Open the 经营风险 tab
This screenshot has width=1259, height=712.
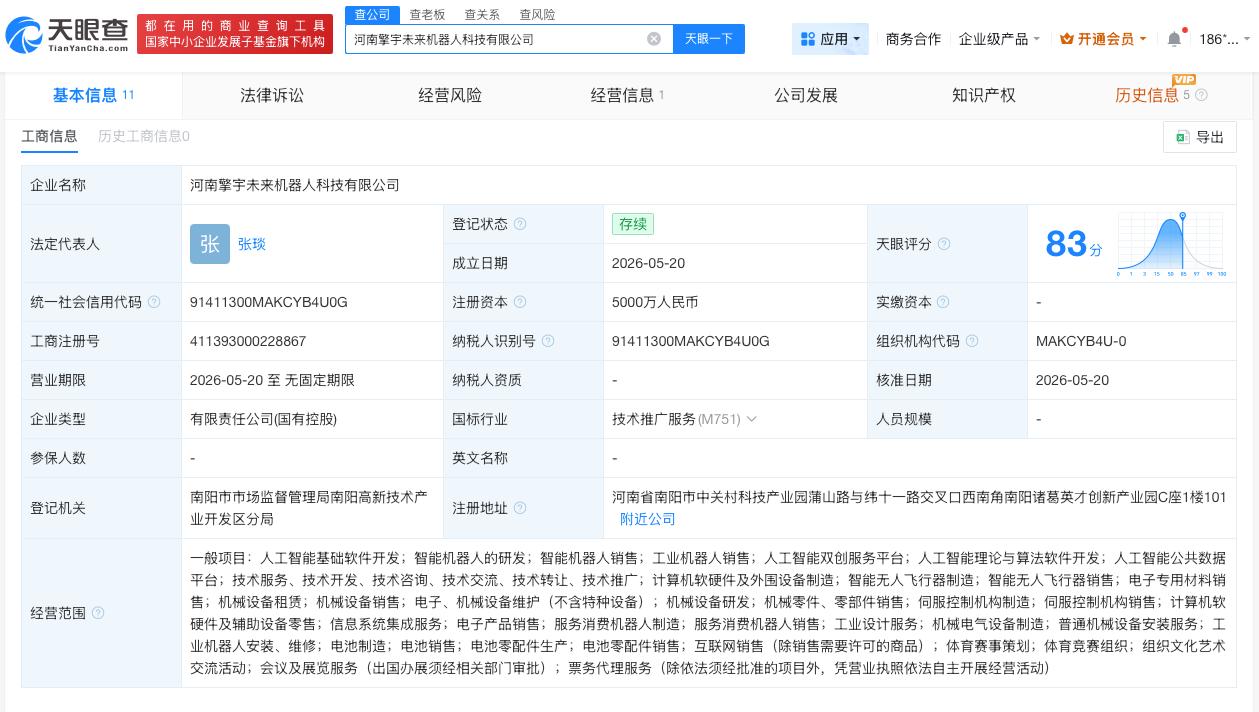[450, 95]
